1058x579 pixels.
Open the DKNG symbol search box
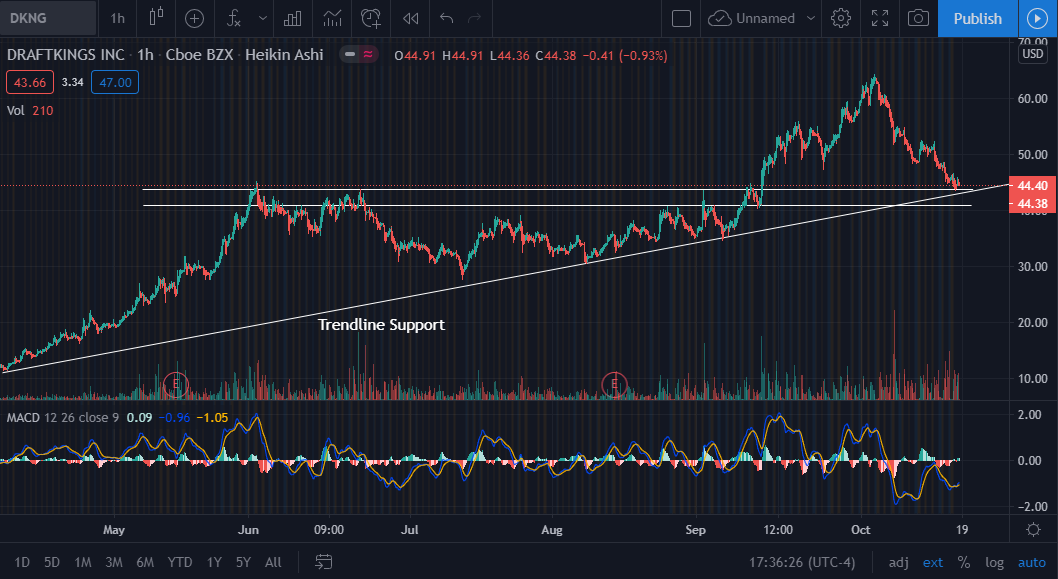pos(49,18)
